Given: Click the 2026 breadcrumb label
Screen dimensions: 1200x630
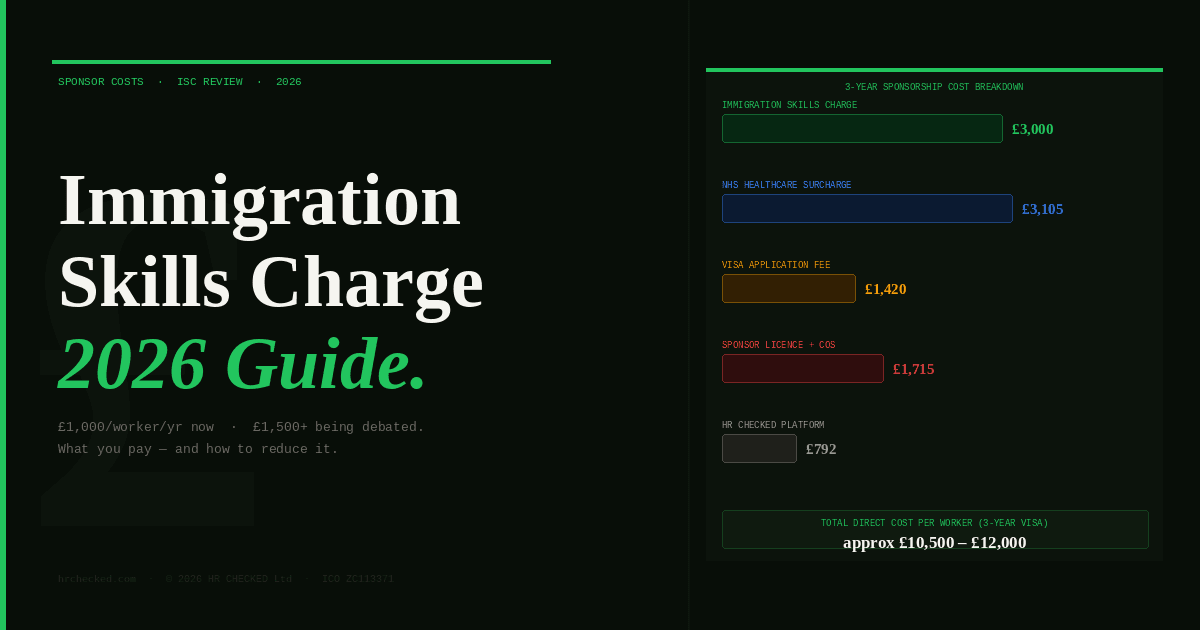Looking at the screenshot, I should [x=289, y=82].
